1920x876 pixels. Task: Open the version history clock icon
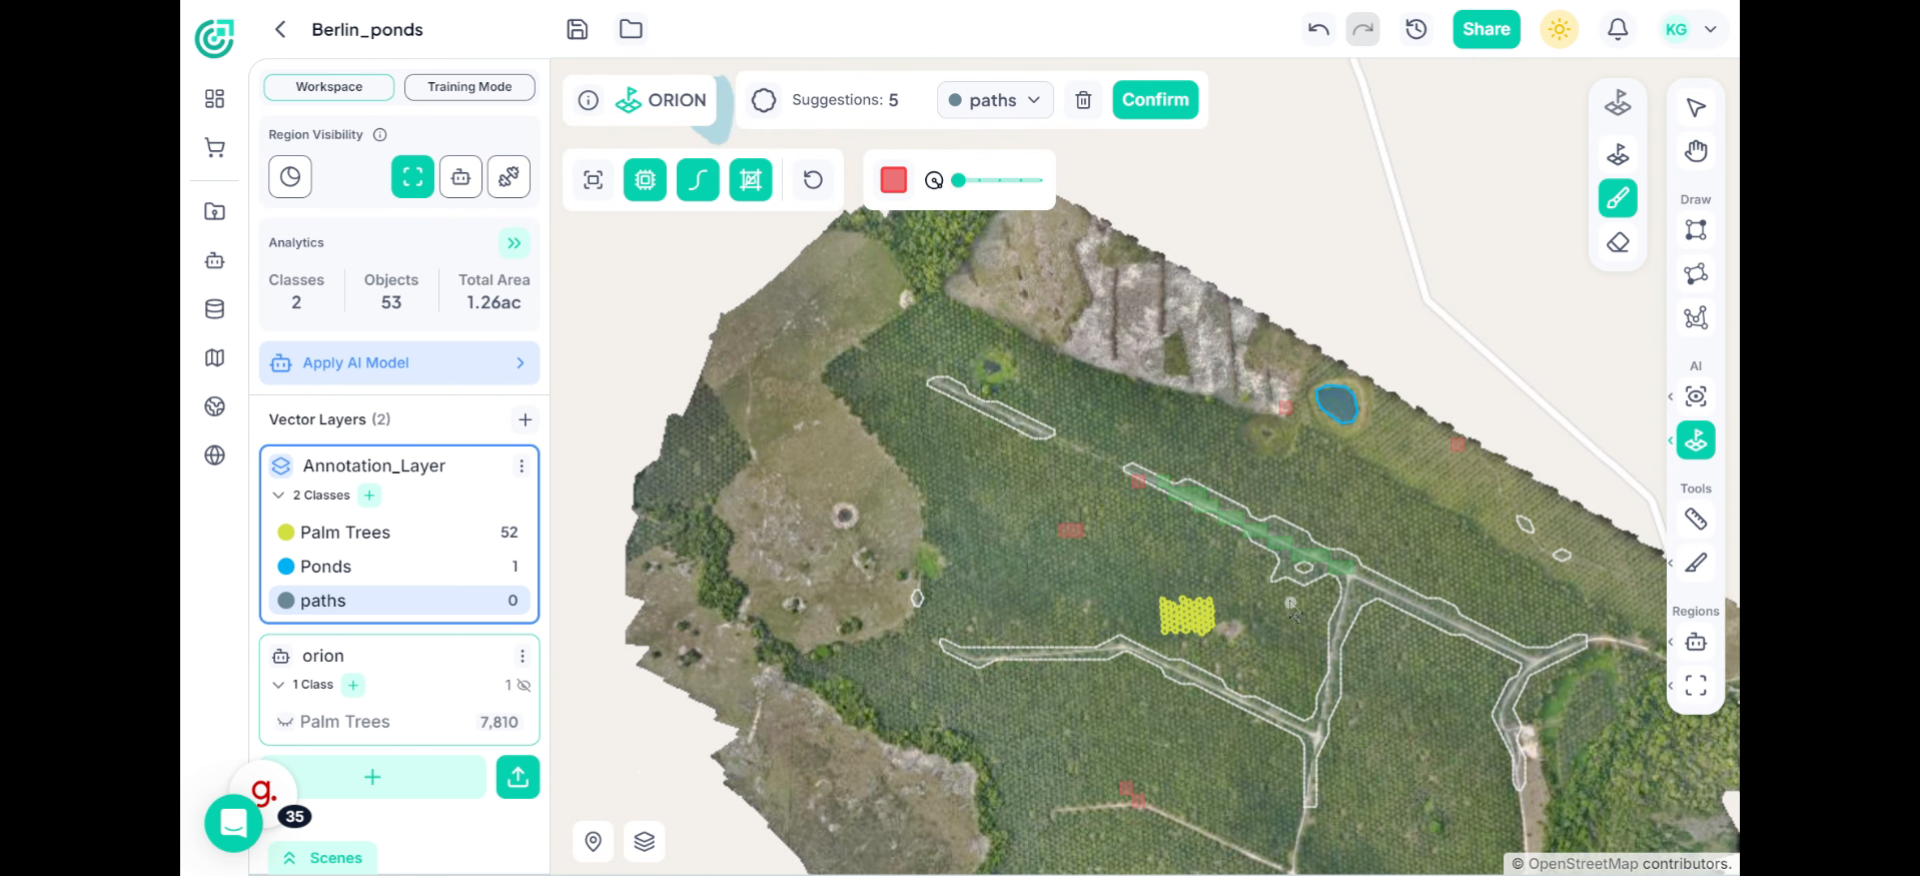[1416, 30]
